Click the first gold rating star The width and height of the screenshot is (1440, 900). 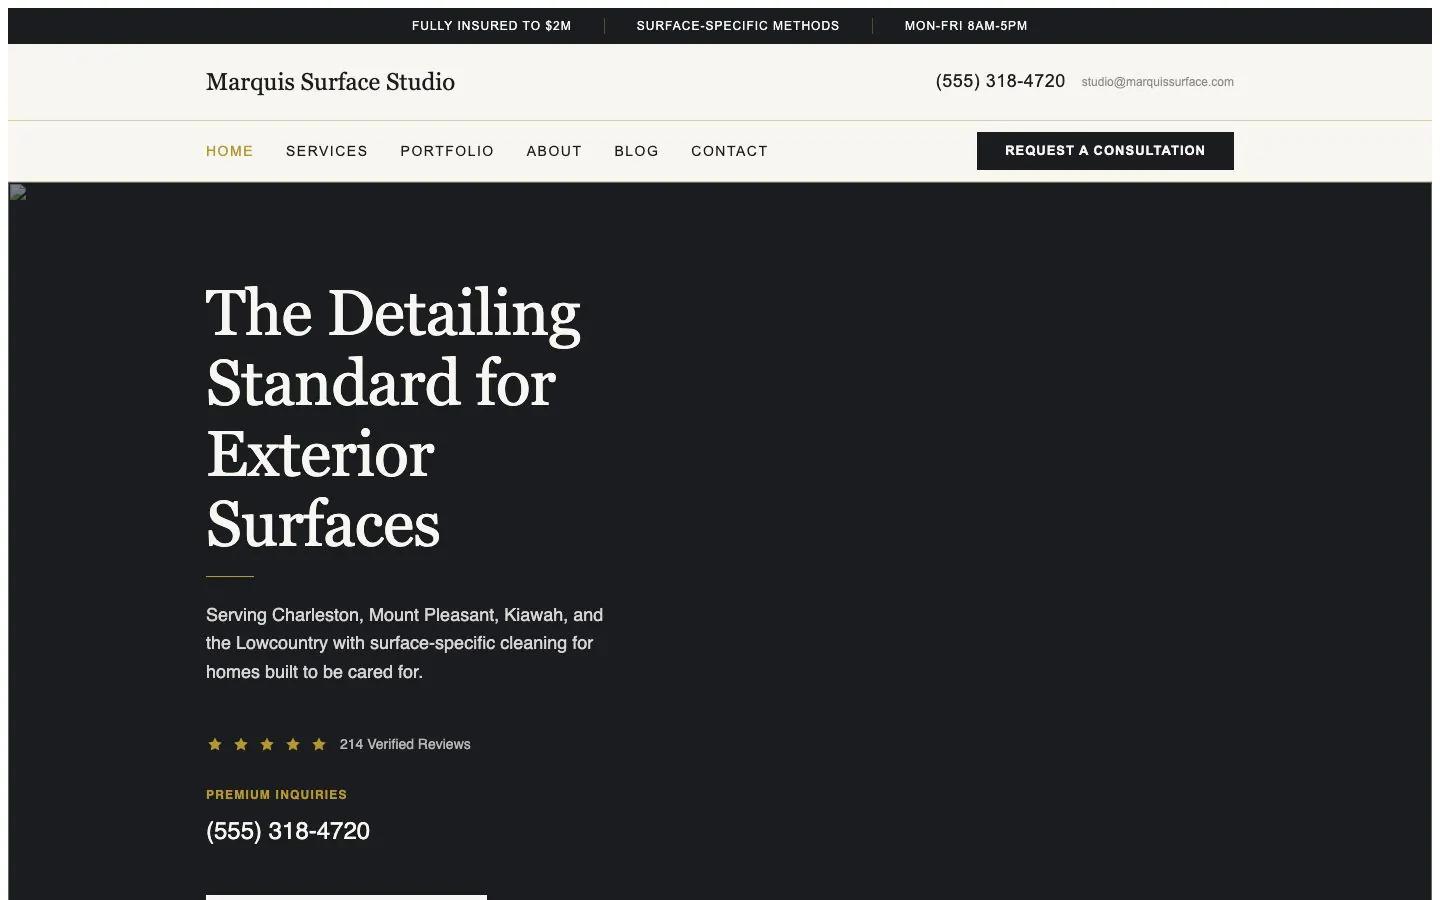click(215, 744)
